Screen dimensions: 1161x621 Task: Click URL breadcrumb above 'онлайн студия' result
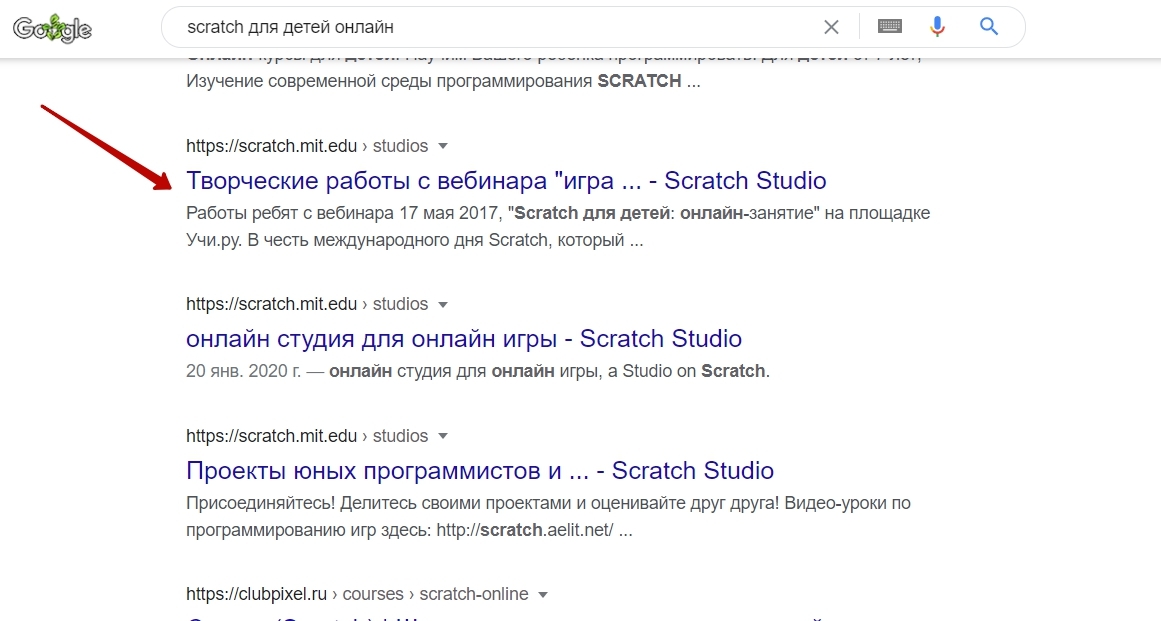tap(307, 304)
